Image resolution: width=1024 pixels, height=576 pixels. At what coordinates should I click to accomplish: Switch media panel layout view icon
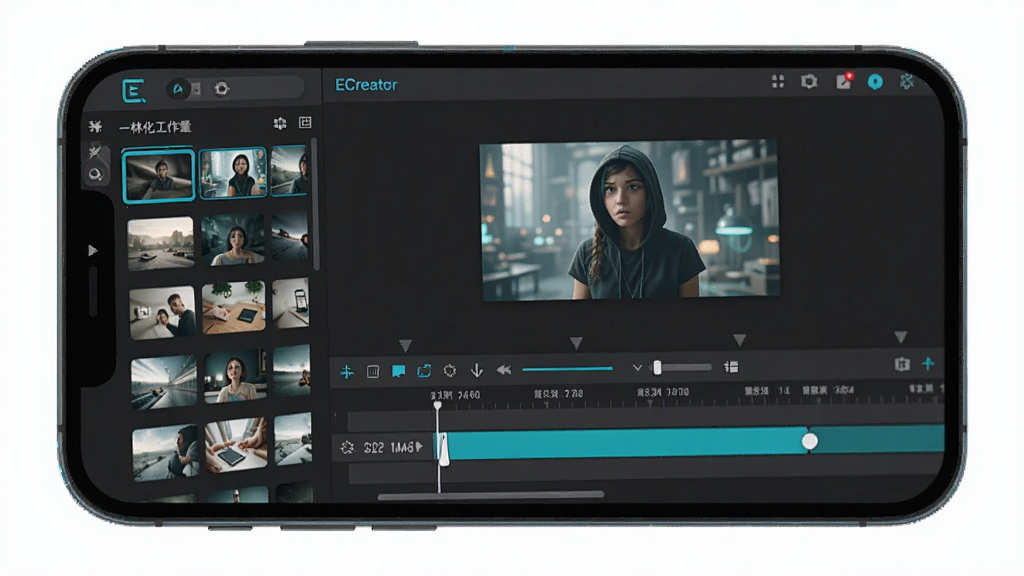(305, 122)
